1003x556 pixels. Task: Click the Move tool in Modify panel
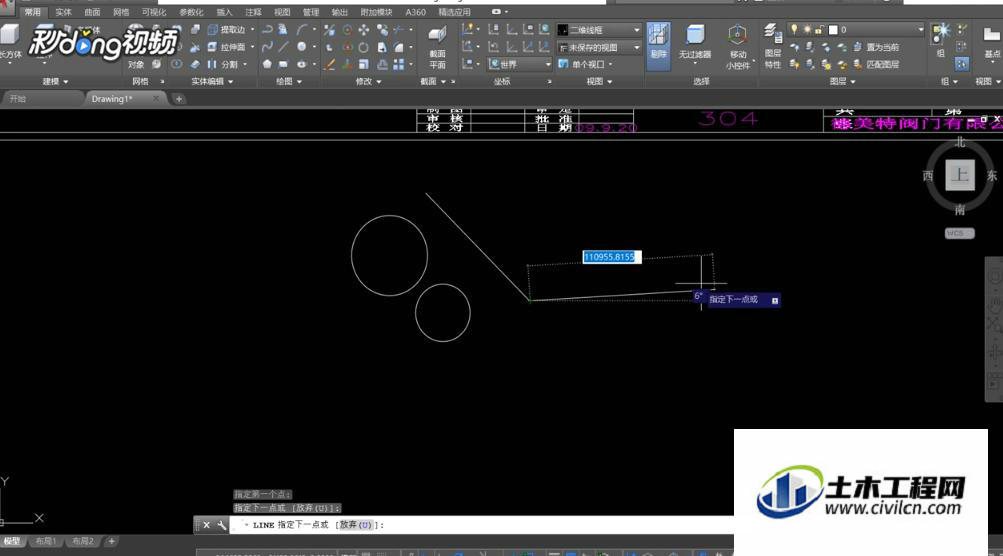364,29
